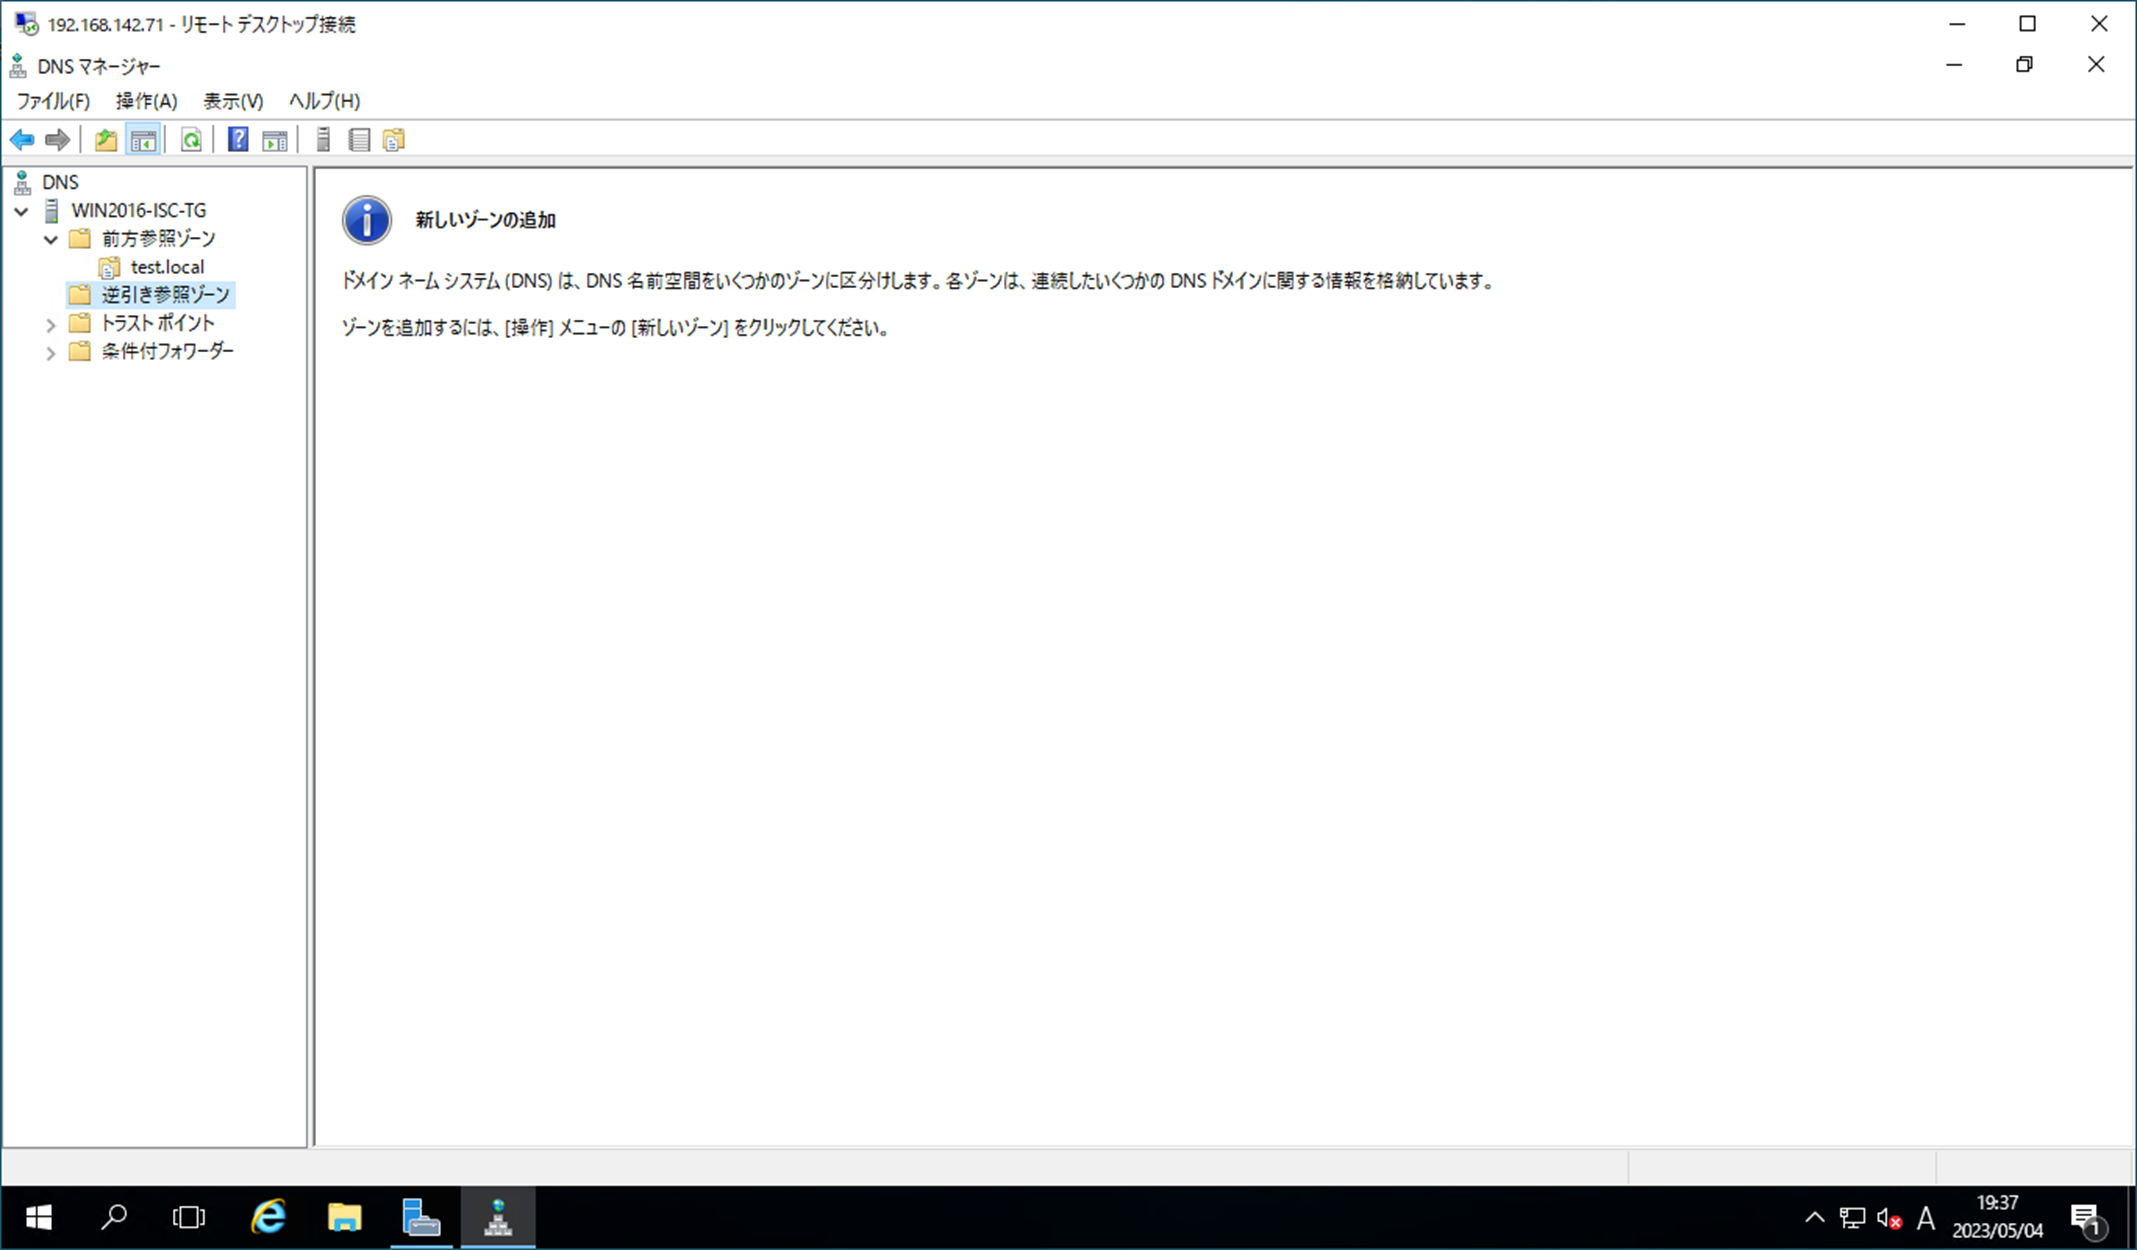
Task: Toggle the Show/Hide console tree button
Action: pyautogui.click(x=144, y=140)
